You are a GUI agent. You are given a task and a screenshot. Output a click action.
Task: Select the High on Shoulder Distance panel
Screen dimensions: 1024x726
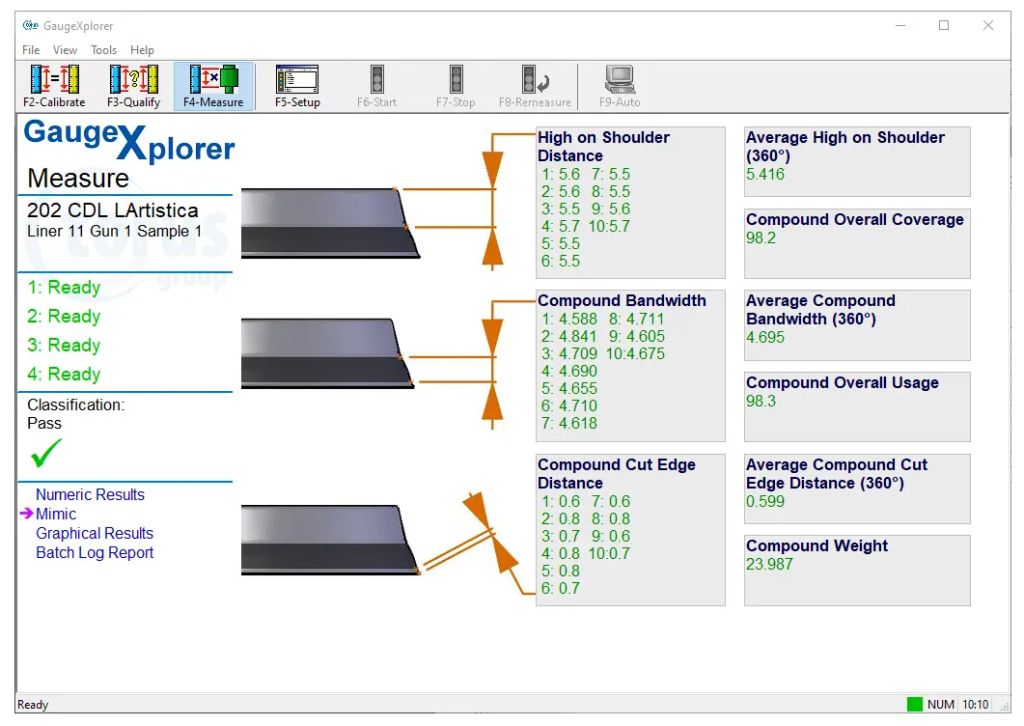click(630, 202)
